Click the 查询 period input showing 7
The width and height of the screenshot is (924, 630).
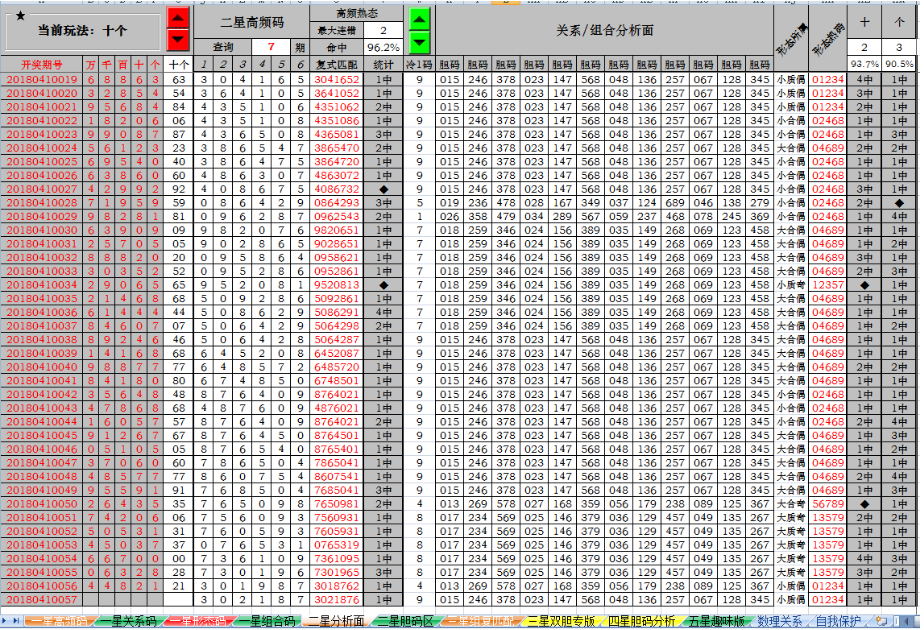270,47
